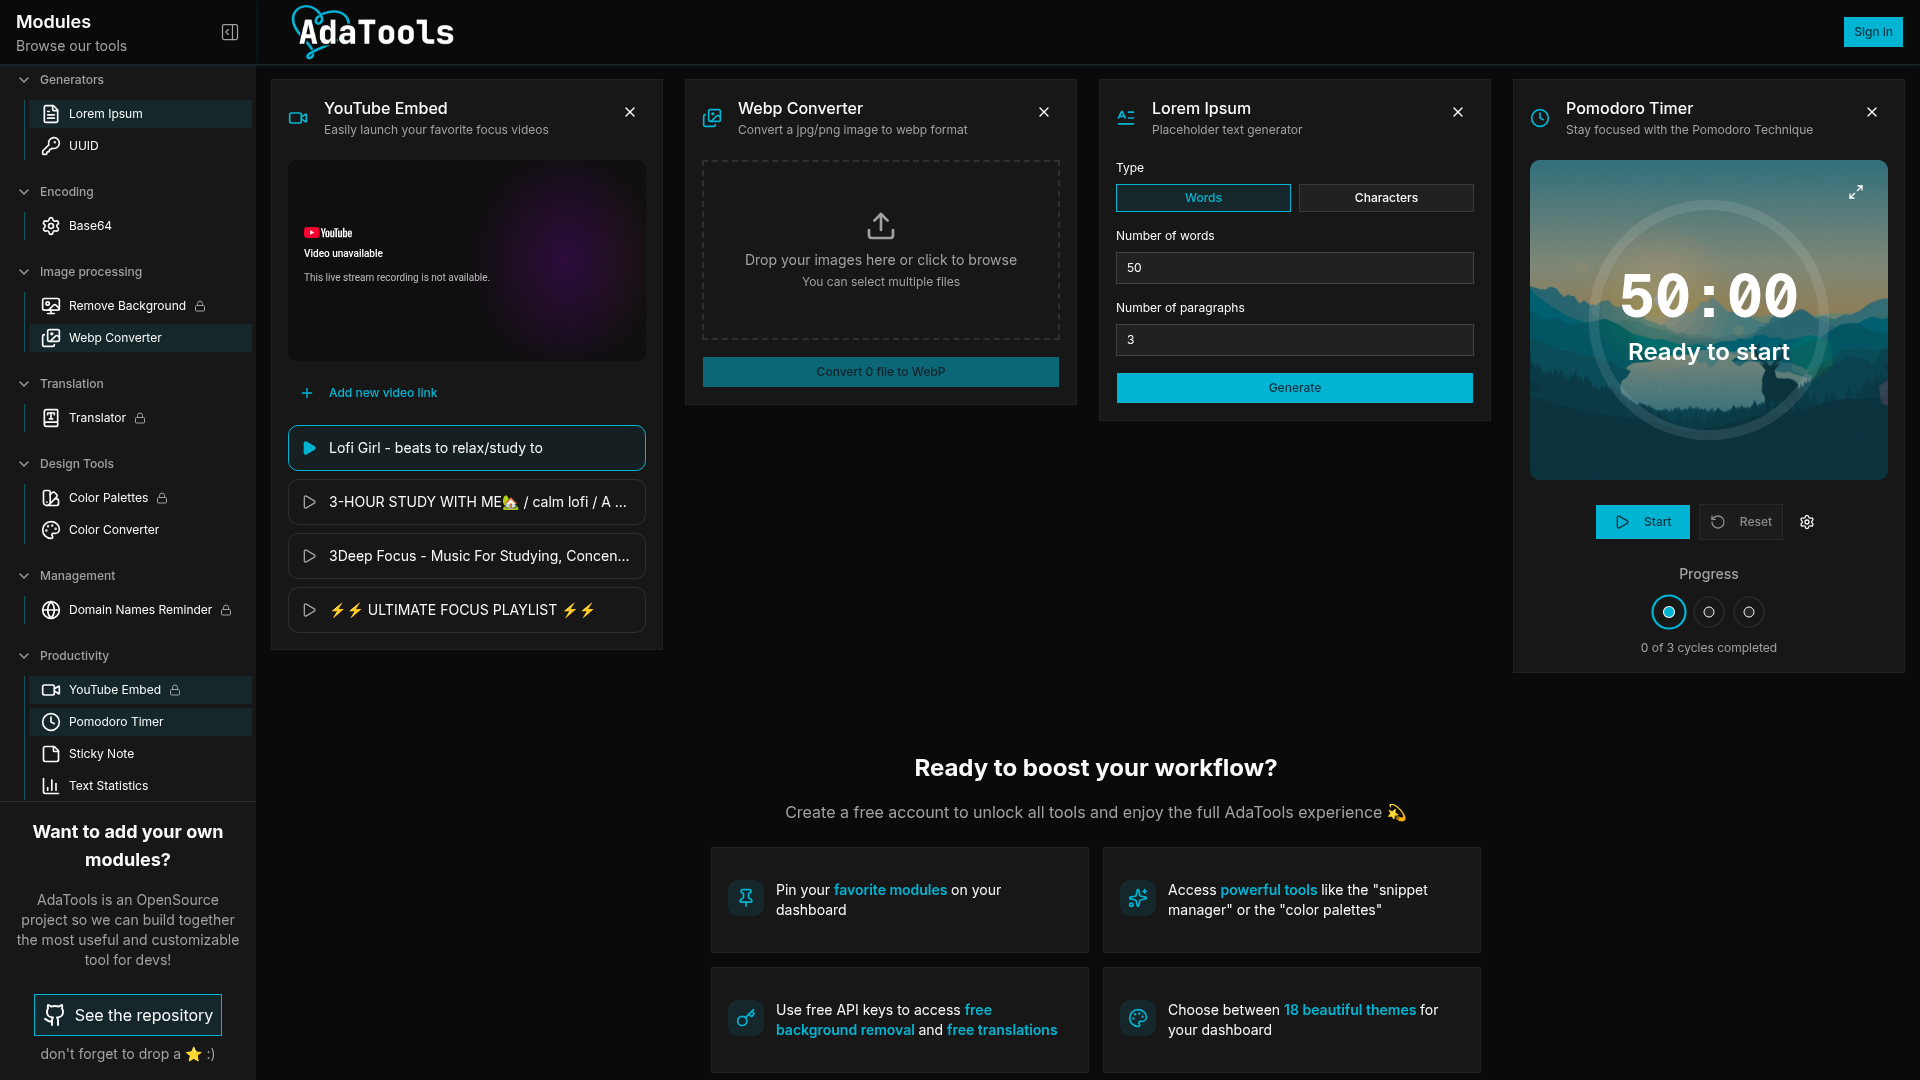Image resolution: width=1920 pixels, height=1080 pixels.
Task: Click the Sign in button
Action: 1873,32
